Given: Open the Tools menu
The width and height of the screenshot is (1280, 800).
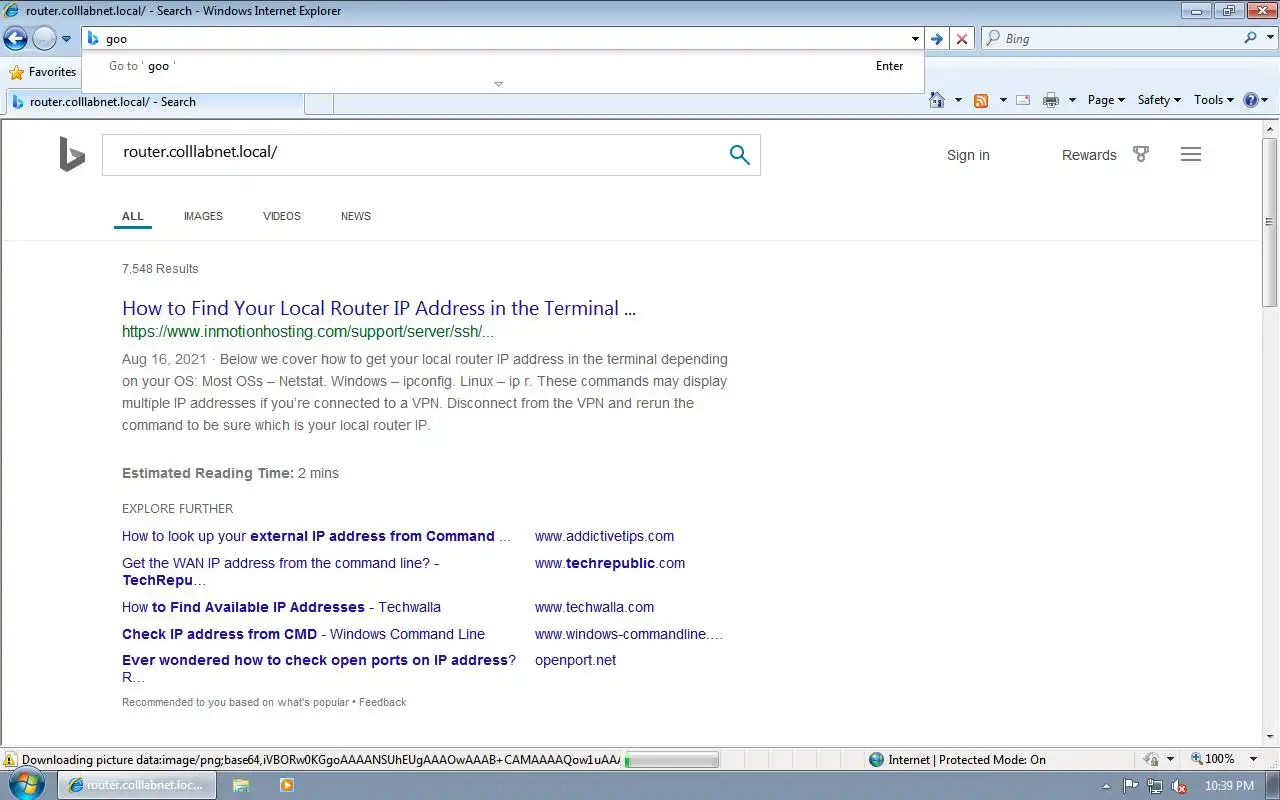Looking at the screenshot, I should pos(1214,100).
